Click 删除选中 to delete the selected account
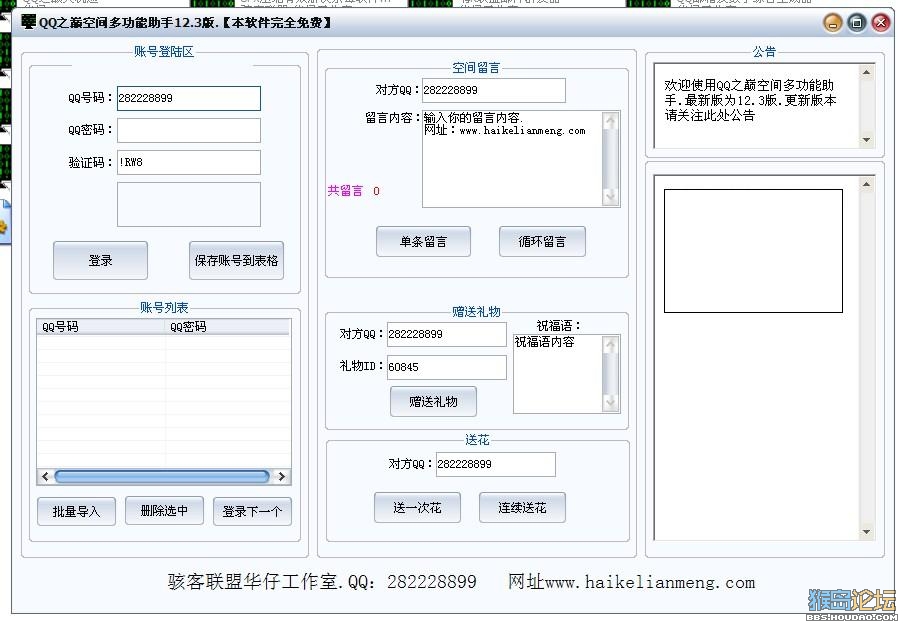 (164, 511)
